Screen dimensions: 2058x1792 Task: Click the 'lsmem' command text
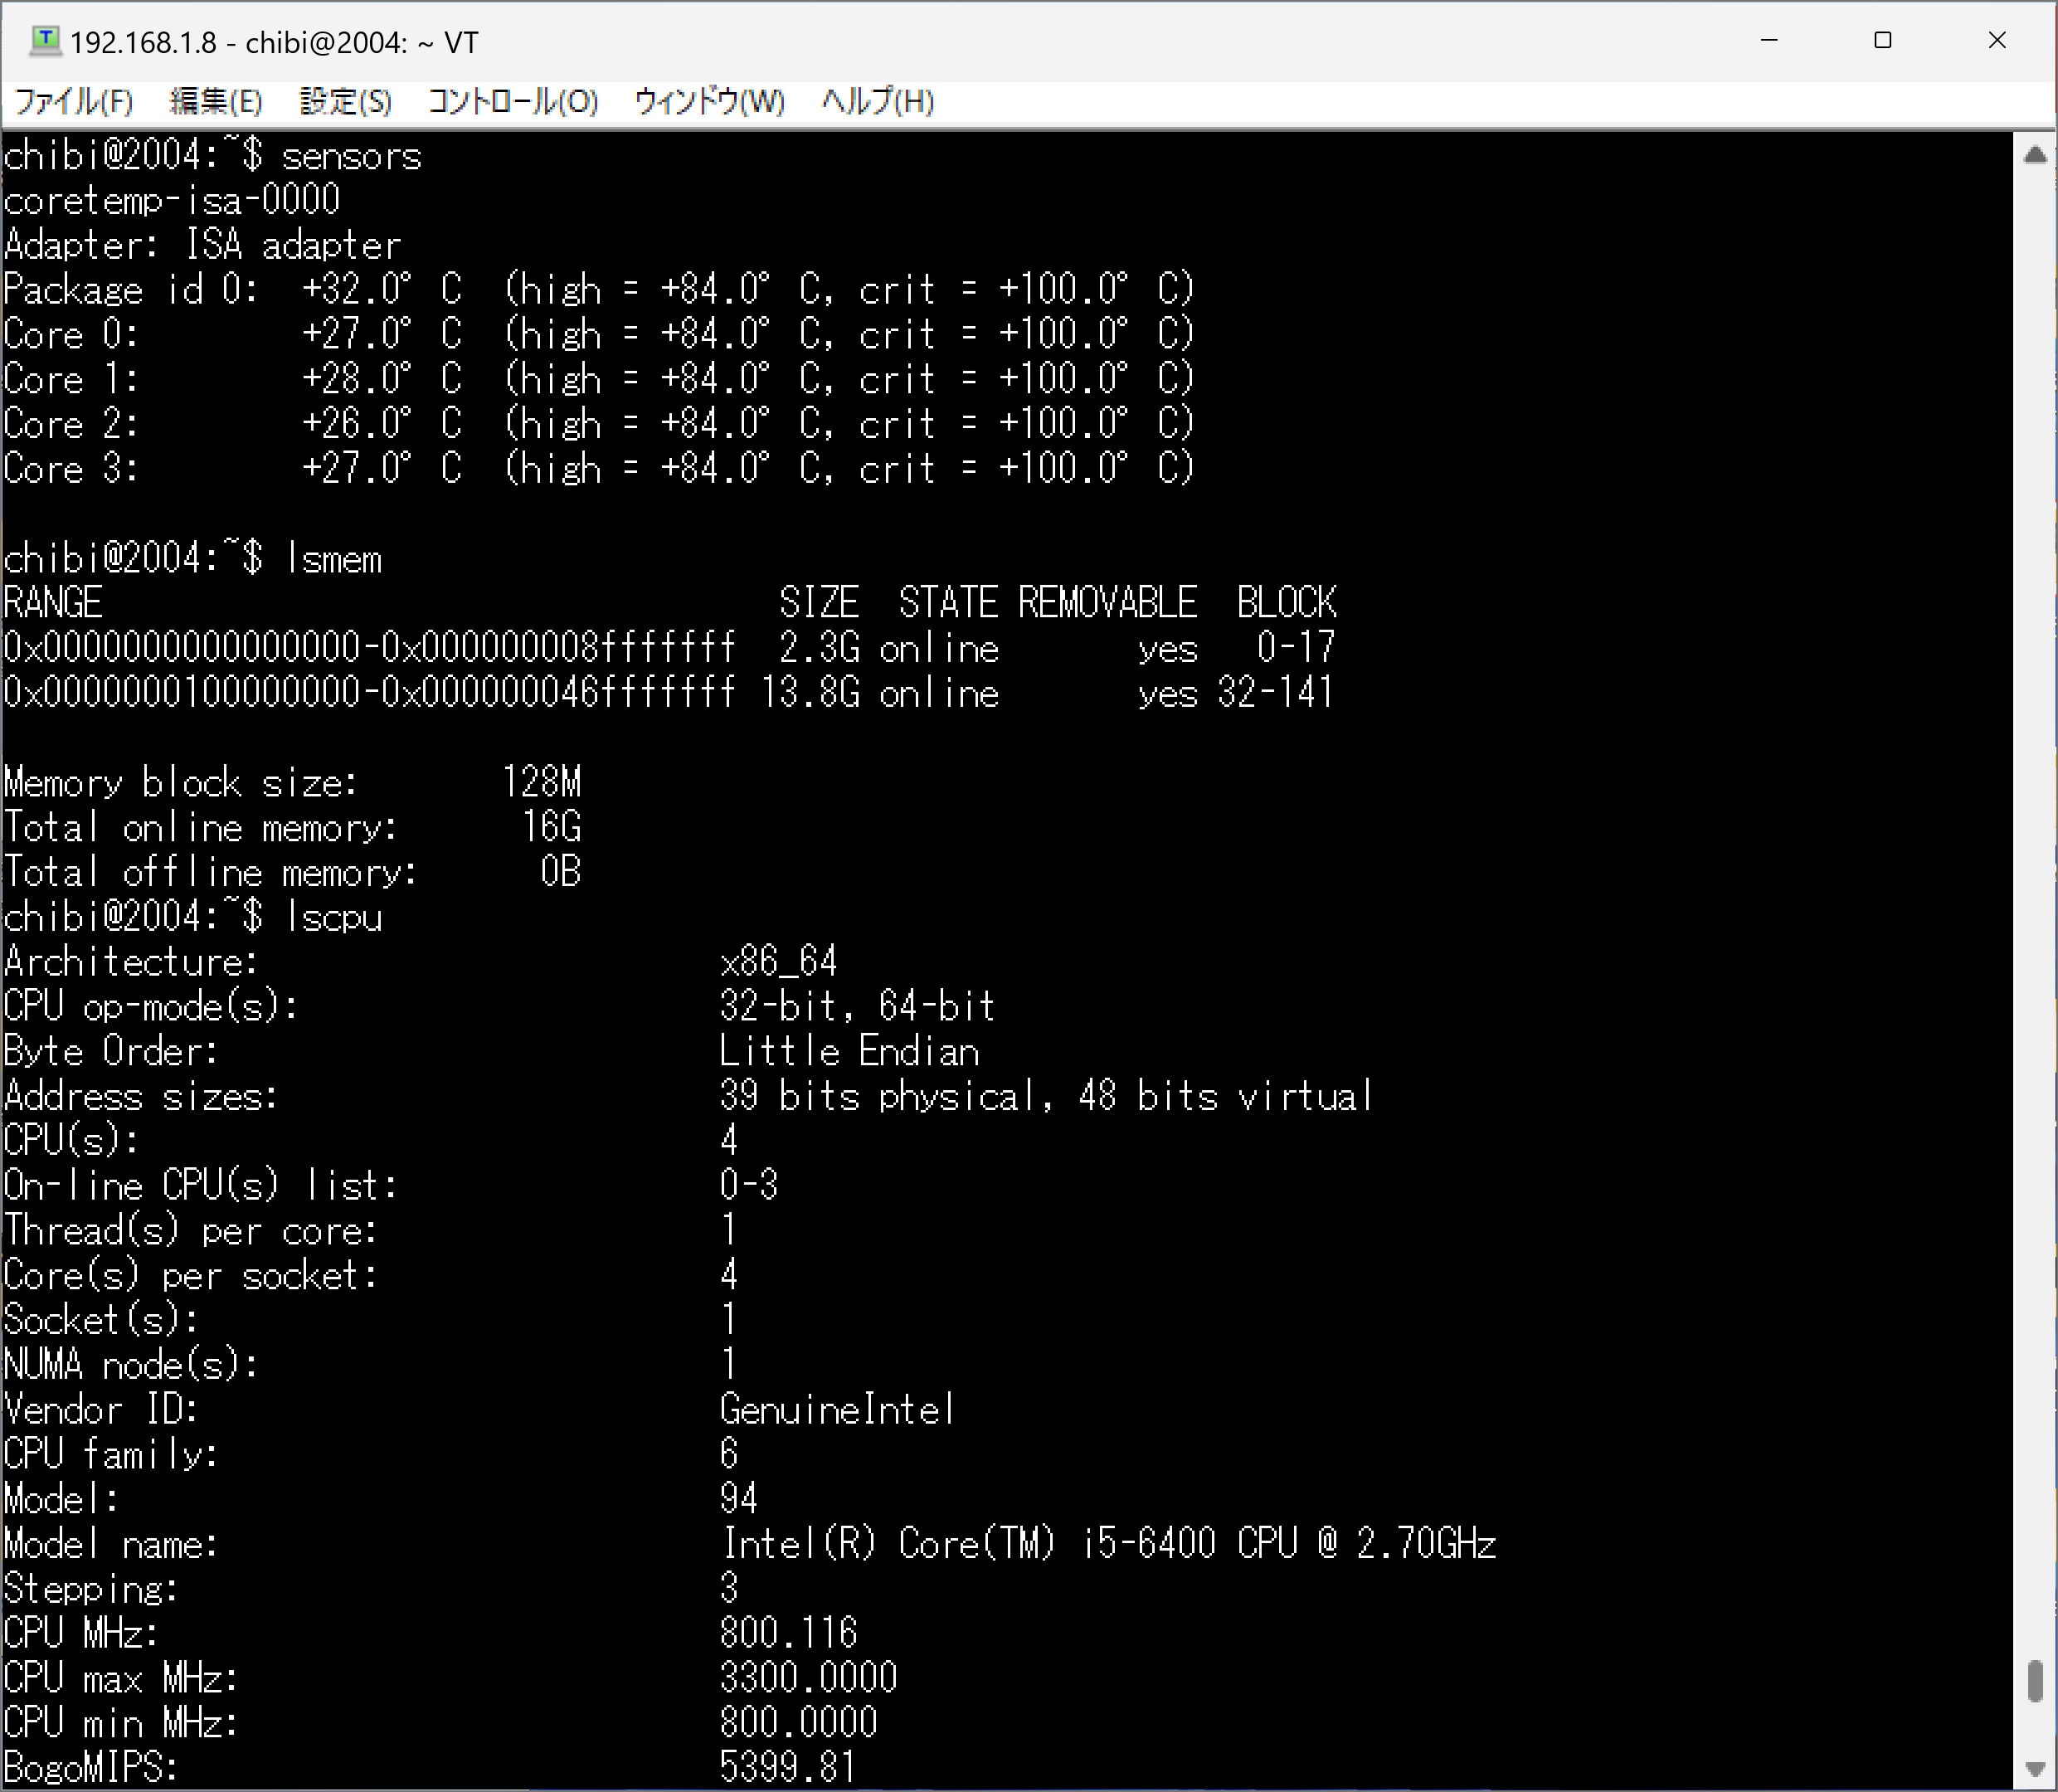click(x=334, y=559)
